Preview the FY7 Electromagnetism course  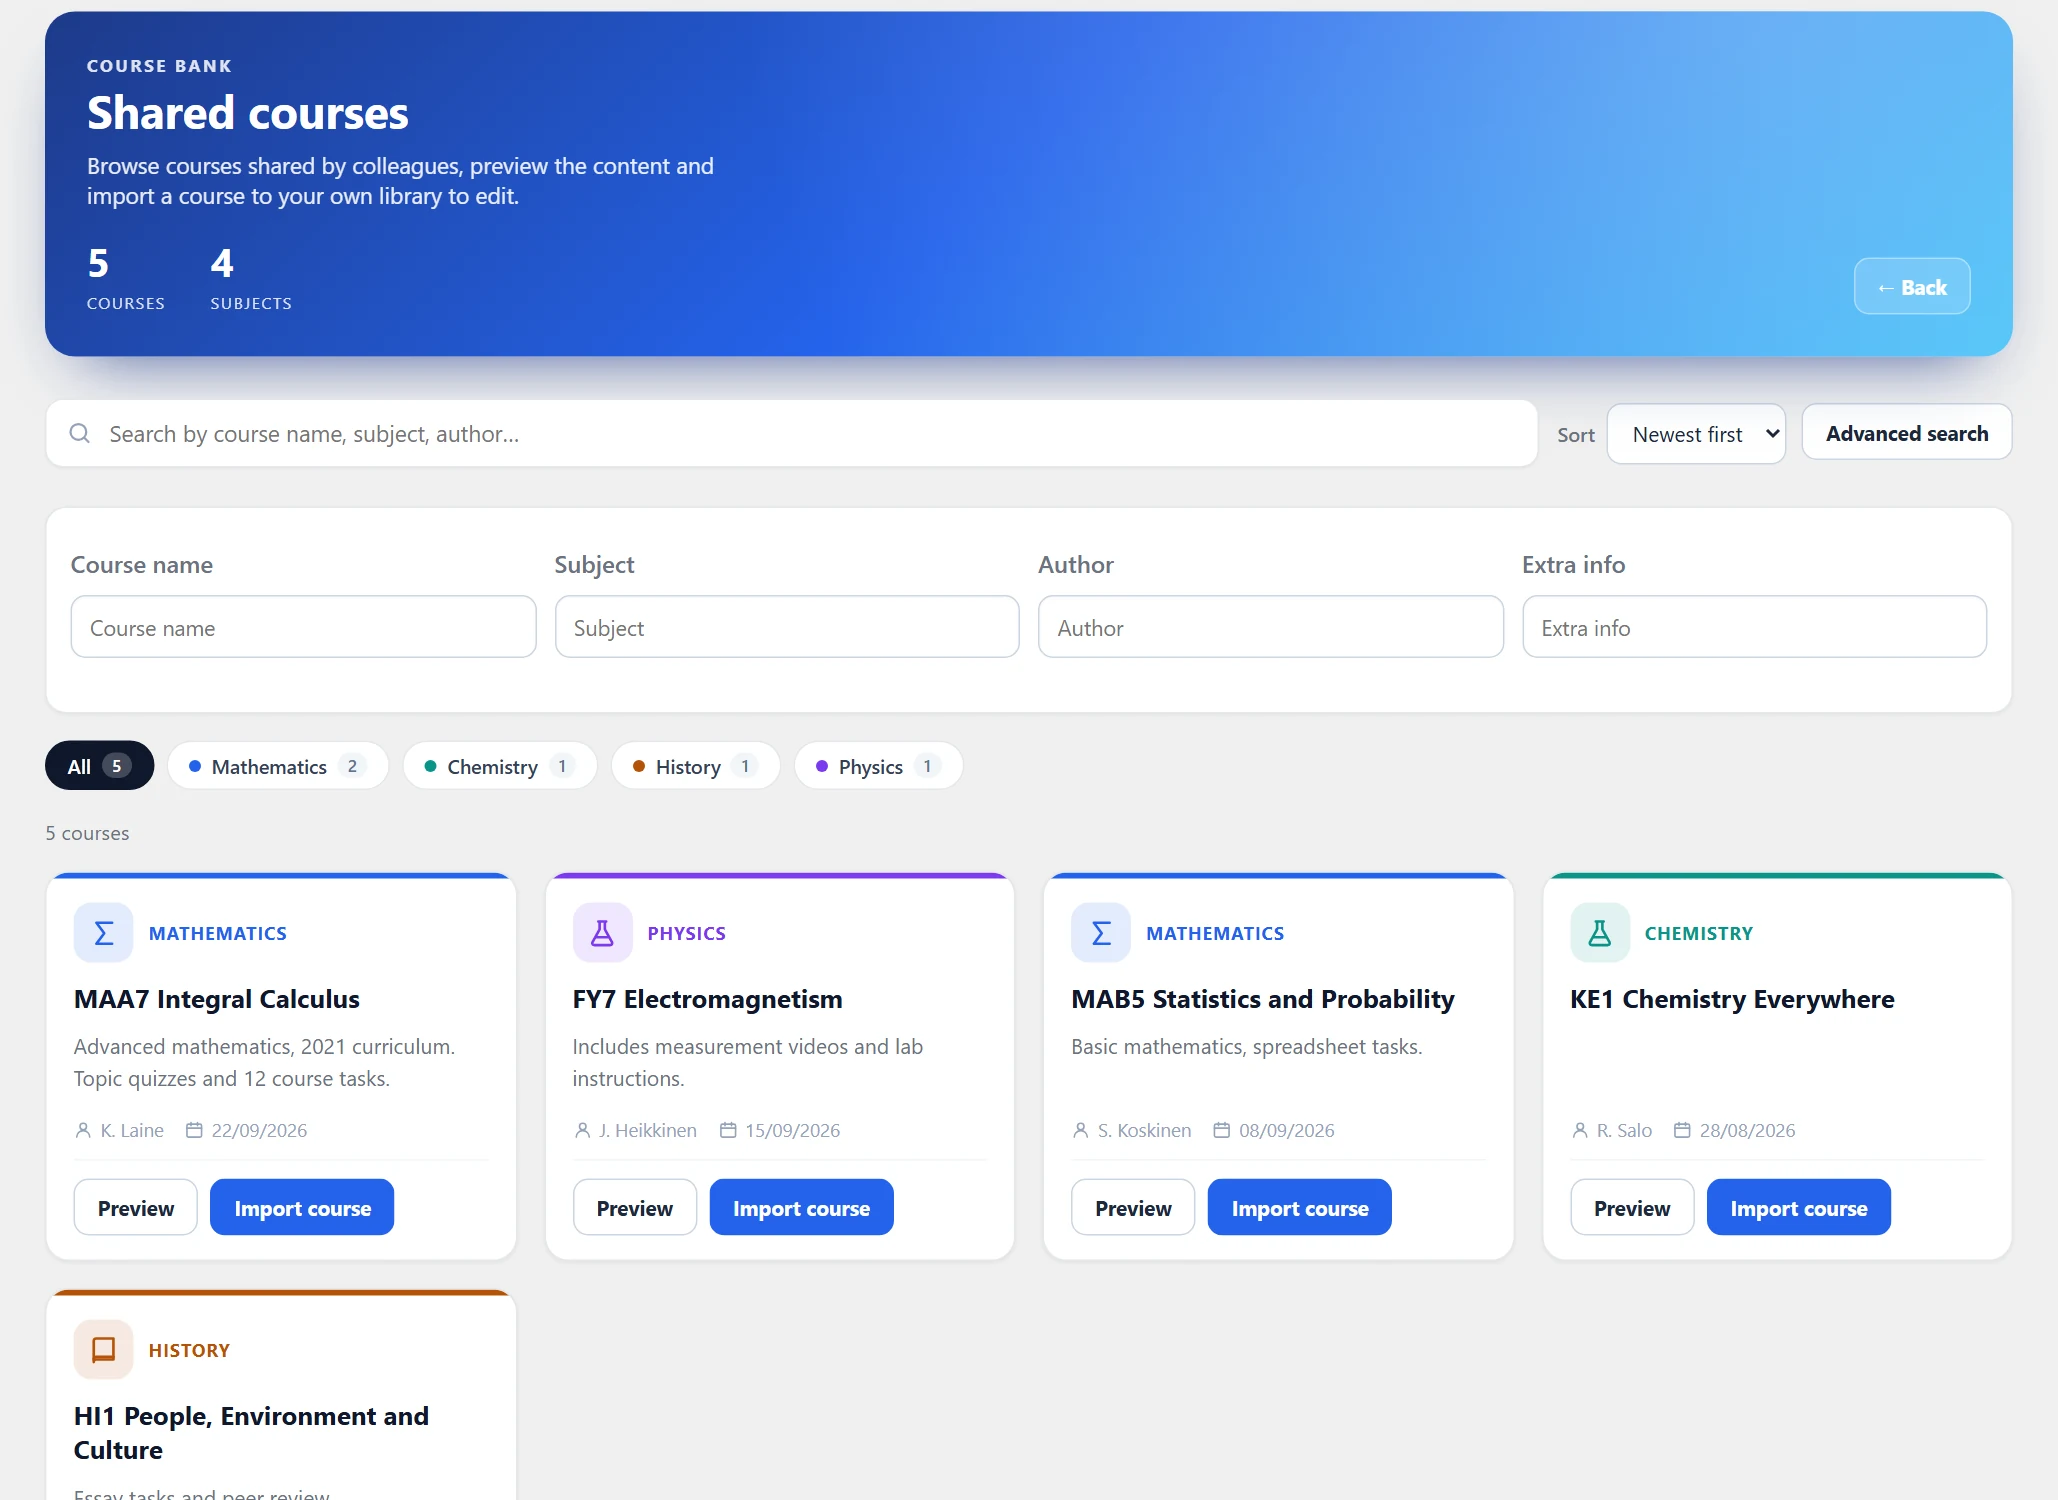pos(635,1208)
